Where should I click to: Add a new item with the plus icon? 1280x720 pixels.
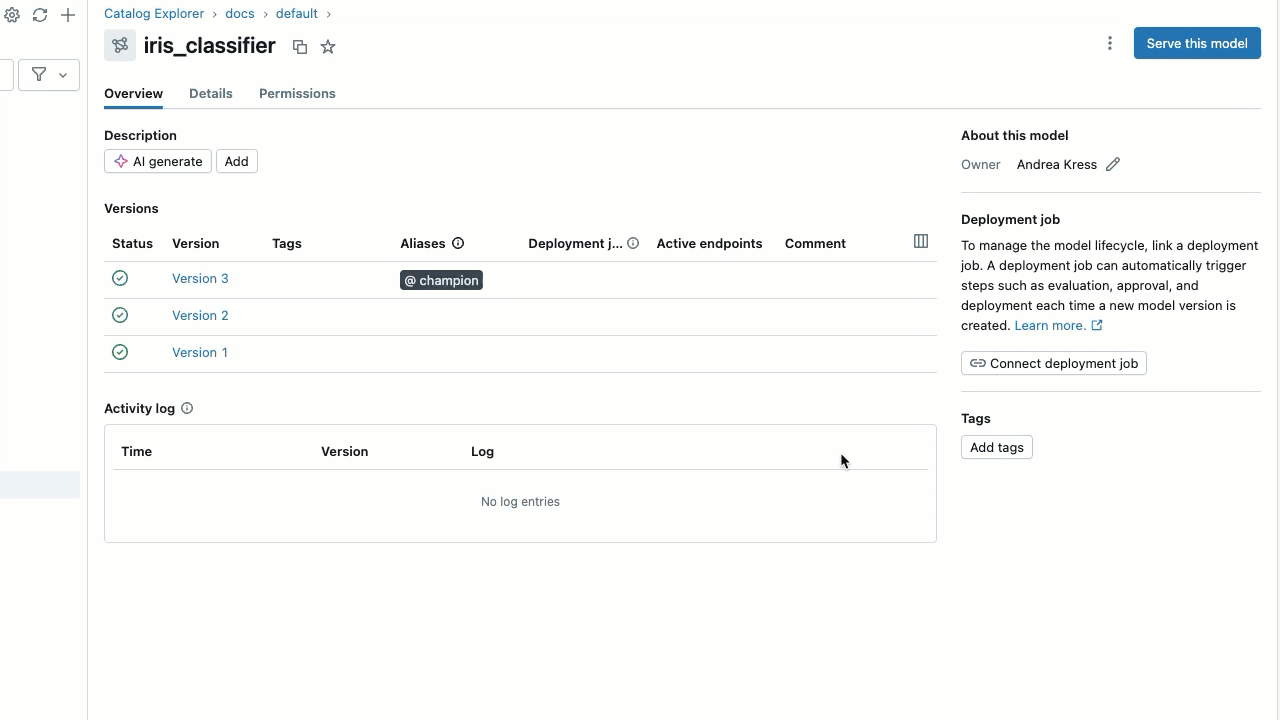click(68, 15)
